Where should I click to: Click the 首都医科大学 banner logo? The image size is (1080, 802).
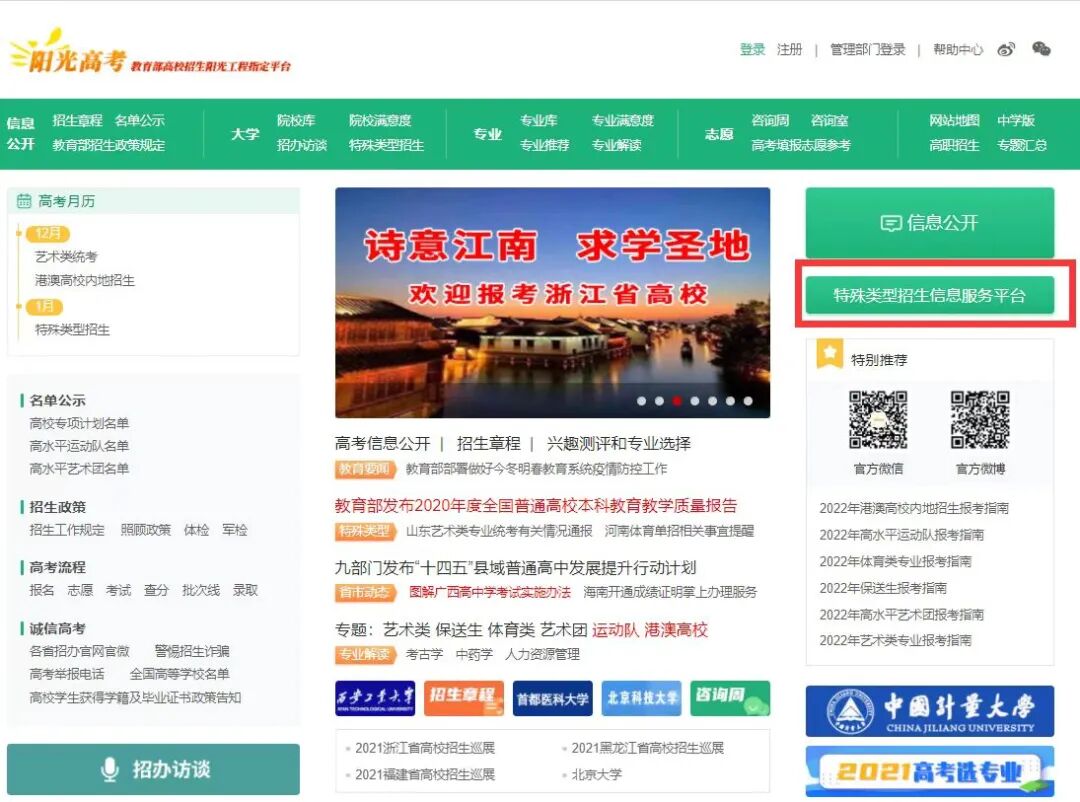(x=552, y=699)
